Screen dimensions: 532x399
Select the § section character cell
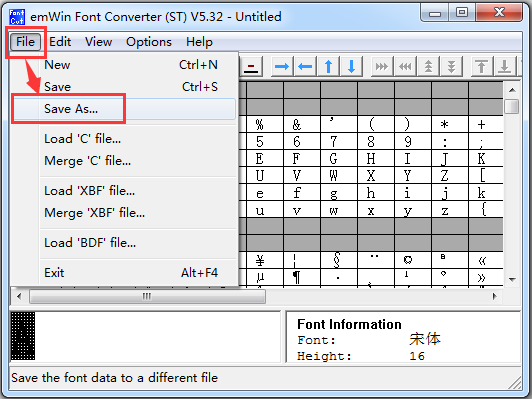tap(339, 260)
